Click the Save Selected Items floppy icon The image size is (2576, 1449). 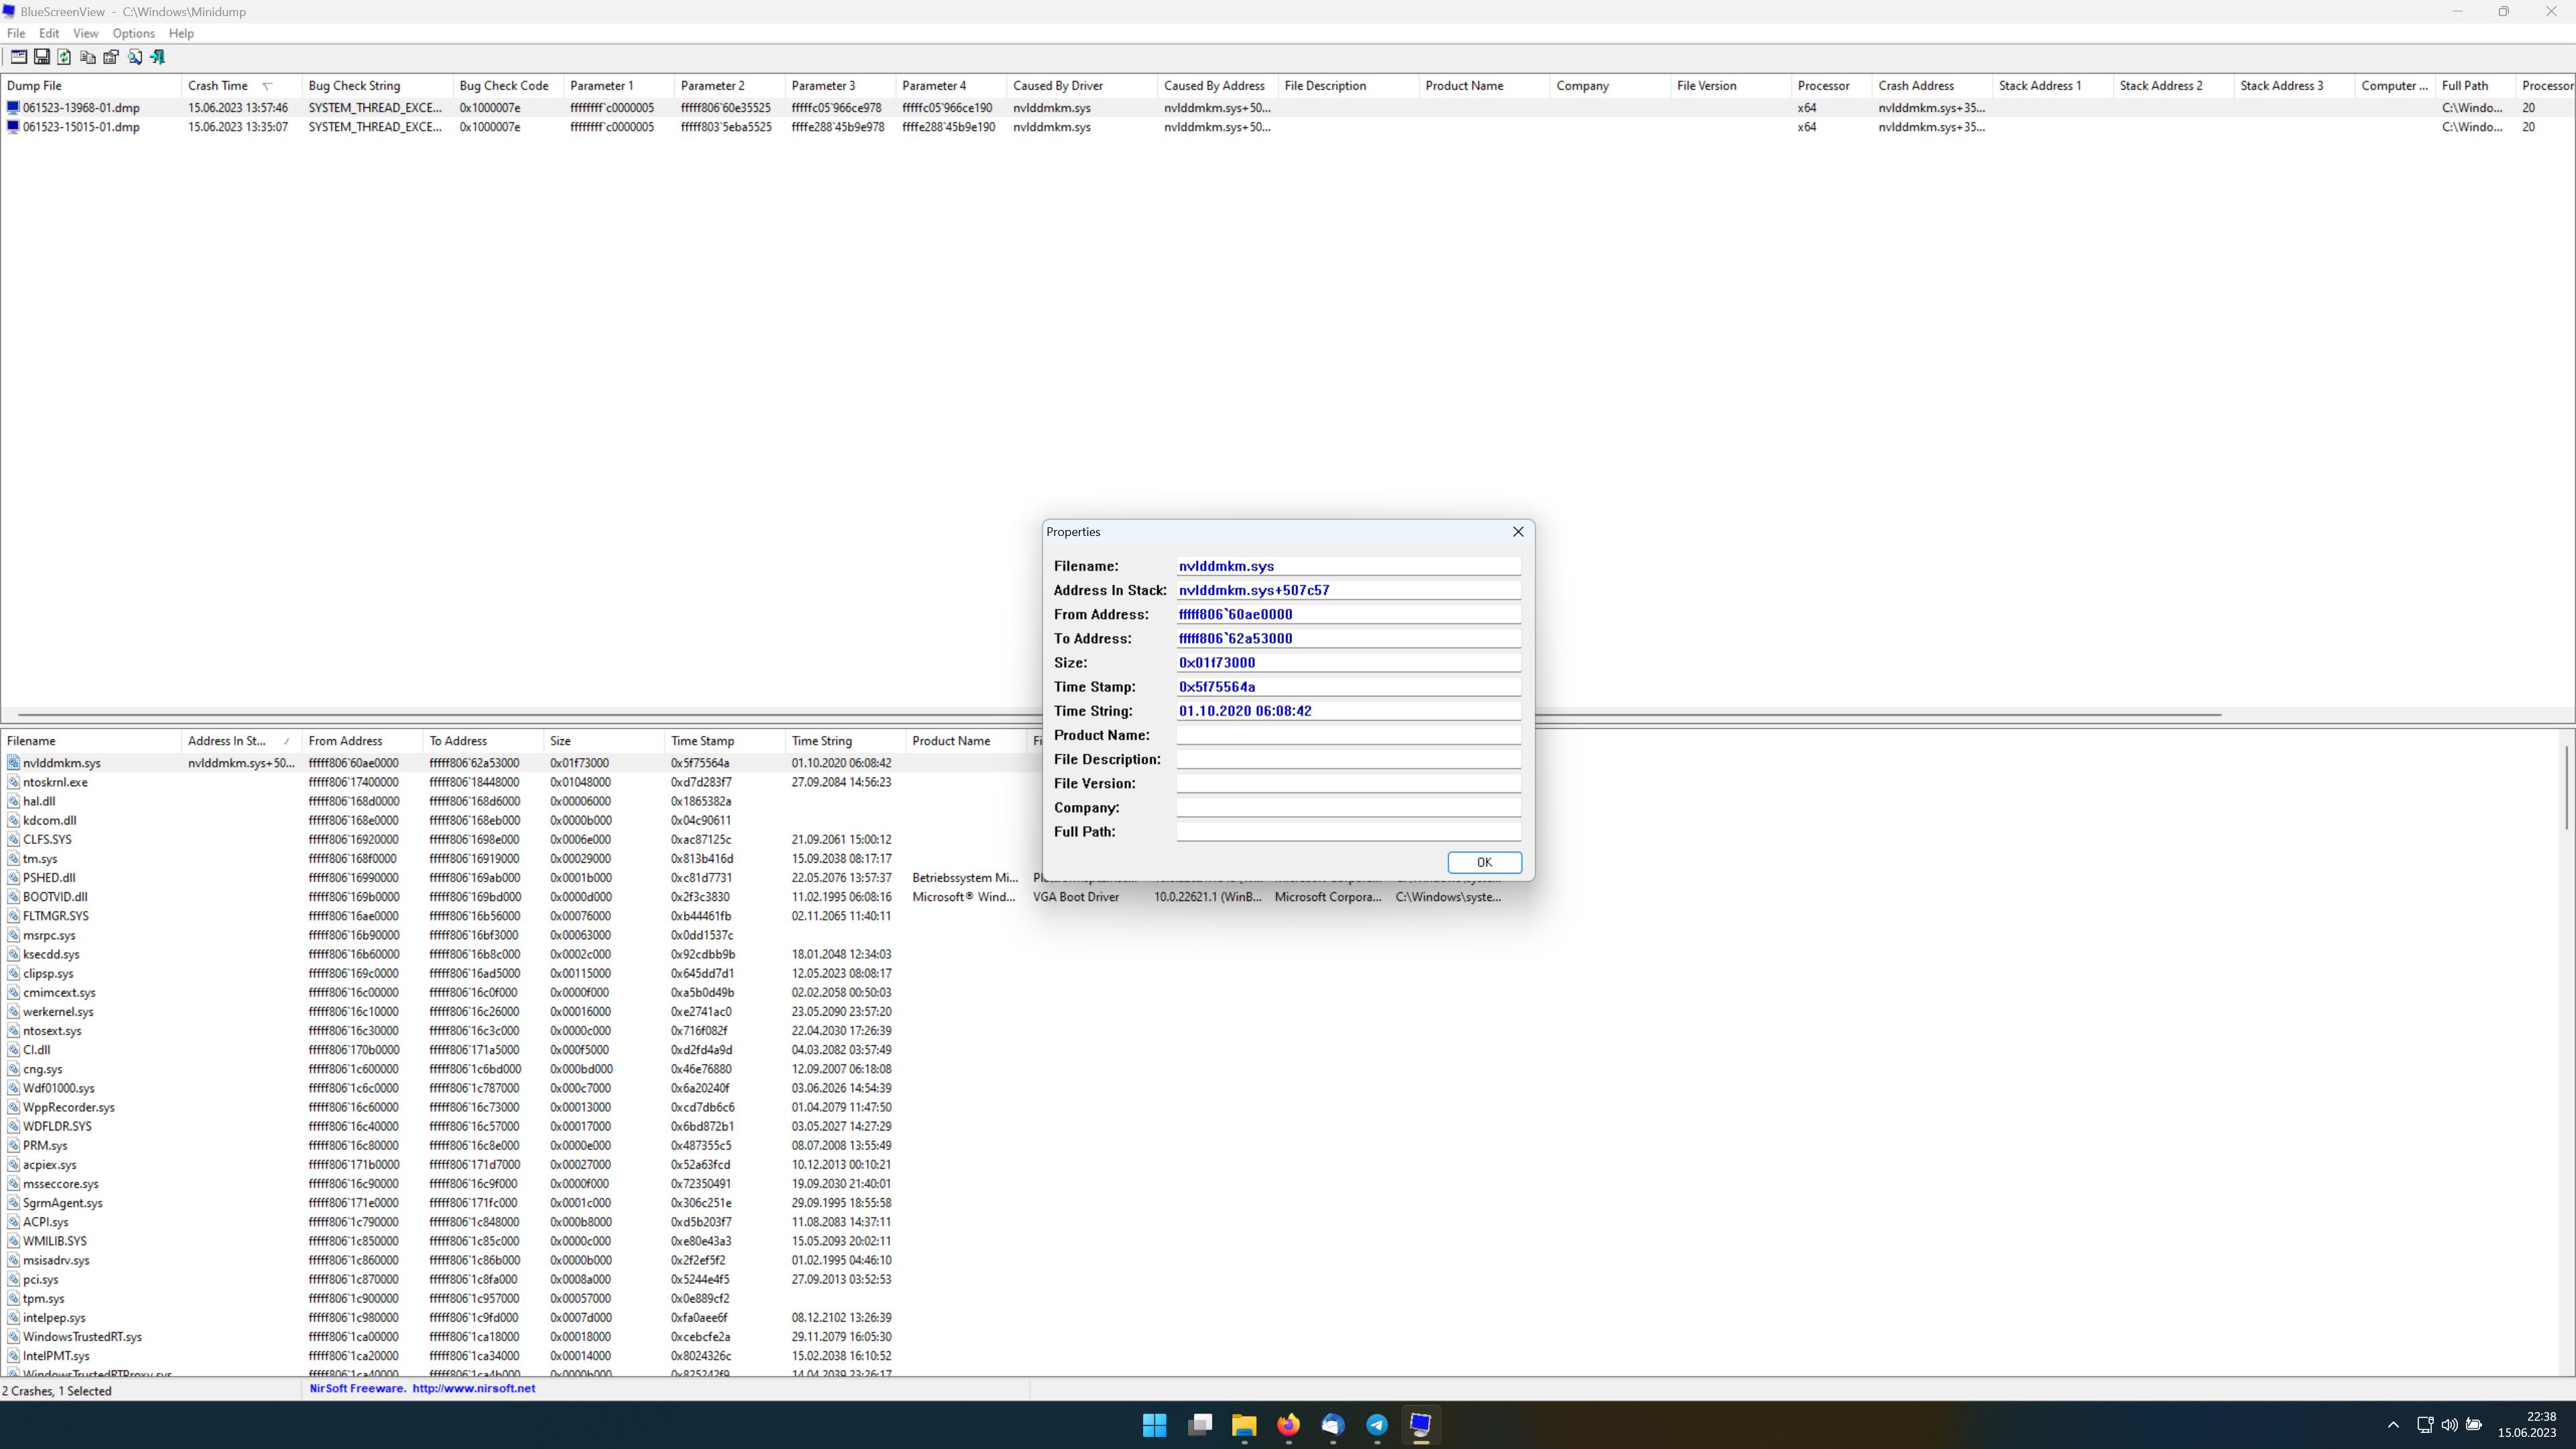pos(42,57)
